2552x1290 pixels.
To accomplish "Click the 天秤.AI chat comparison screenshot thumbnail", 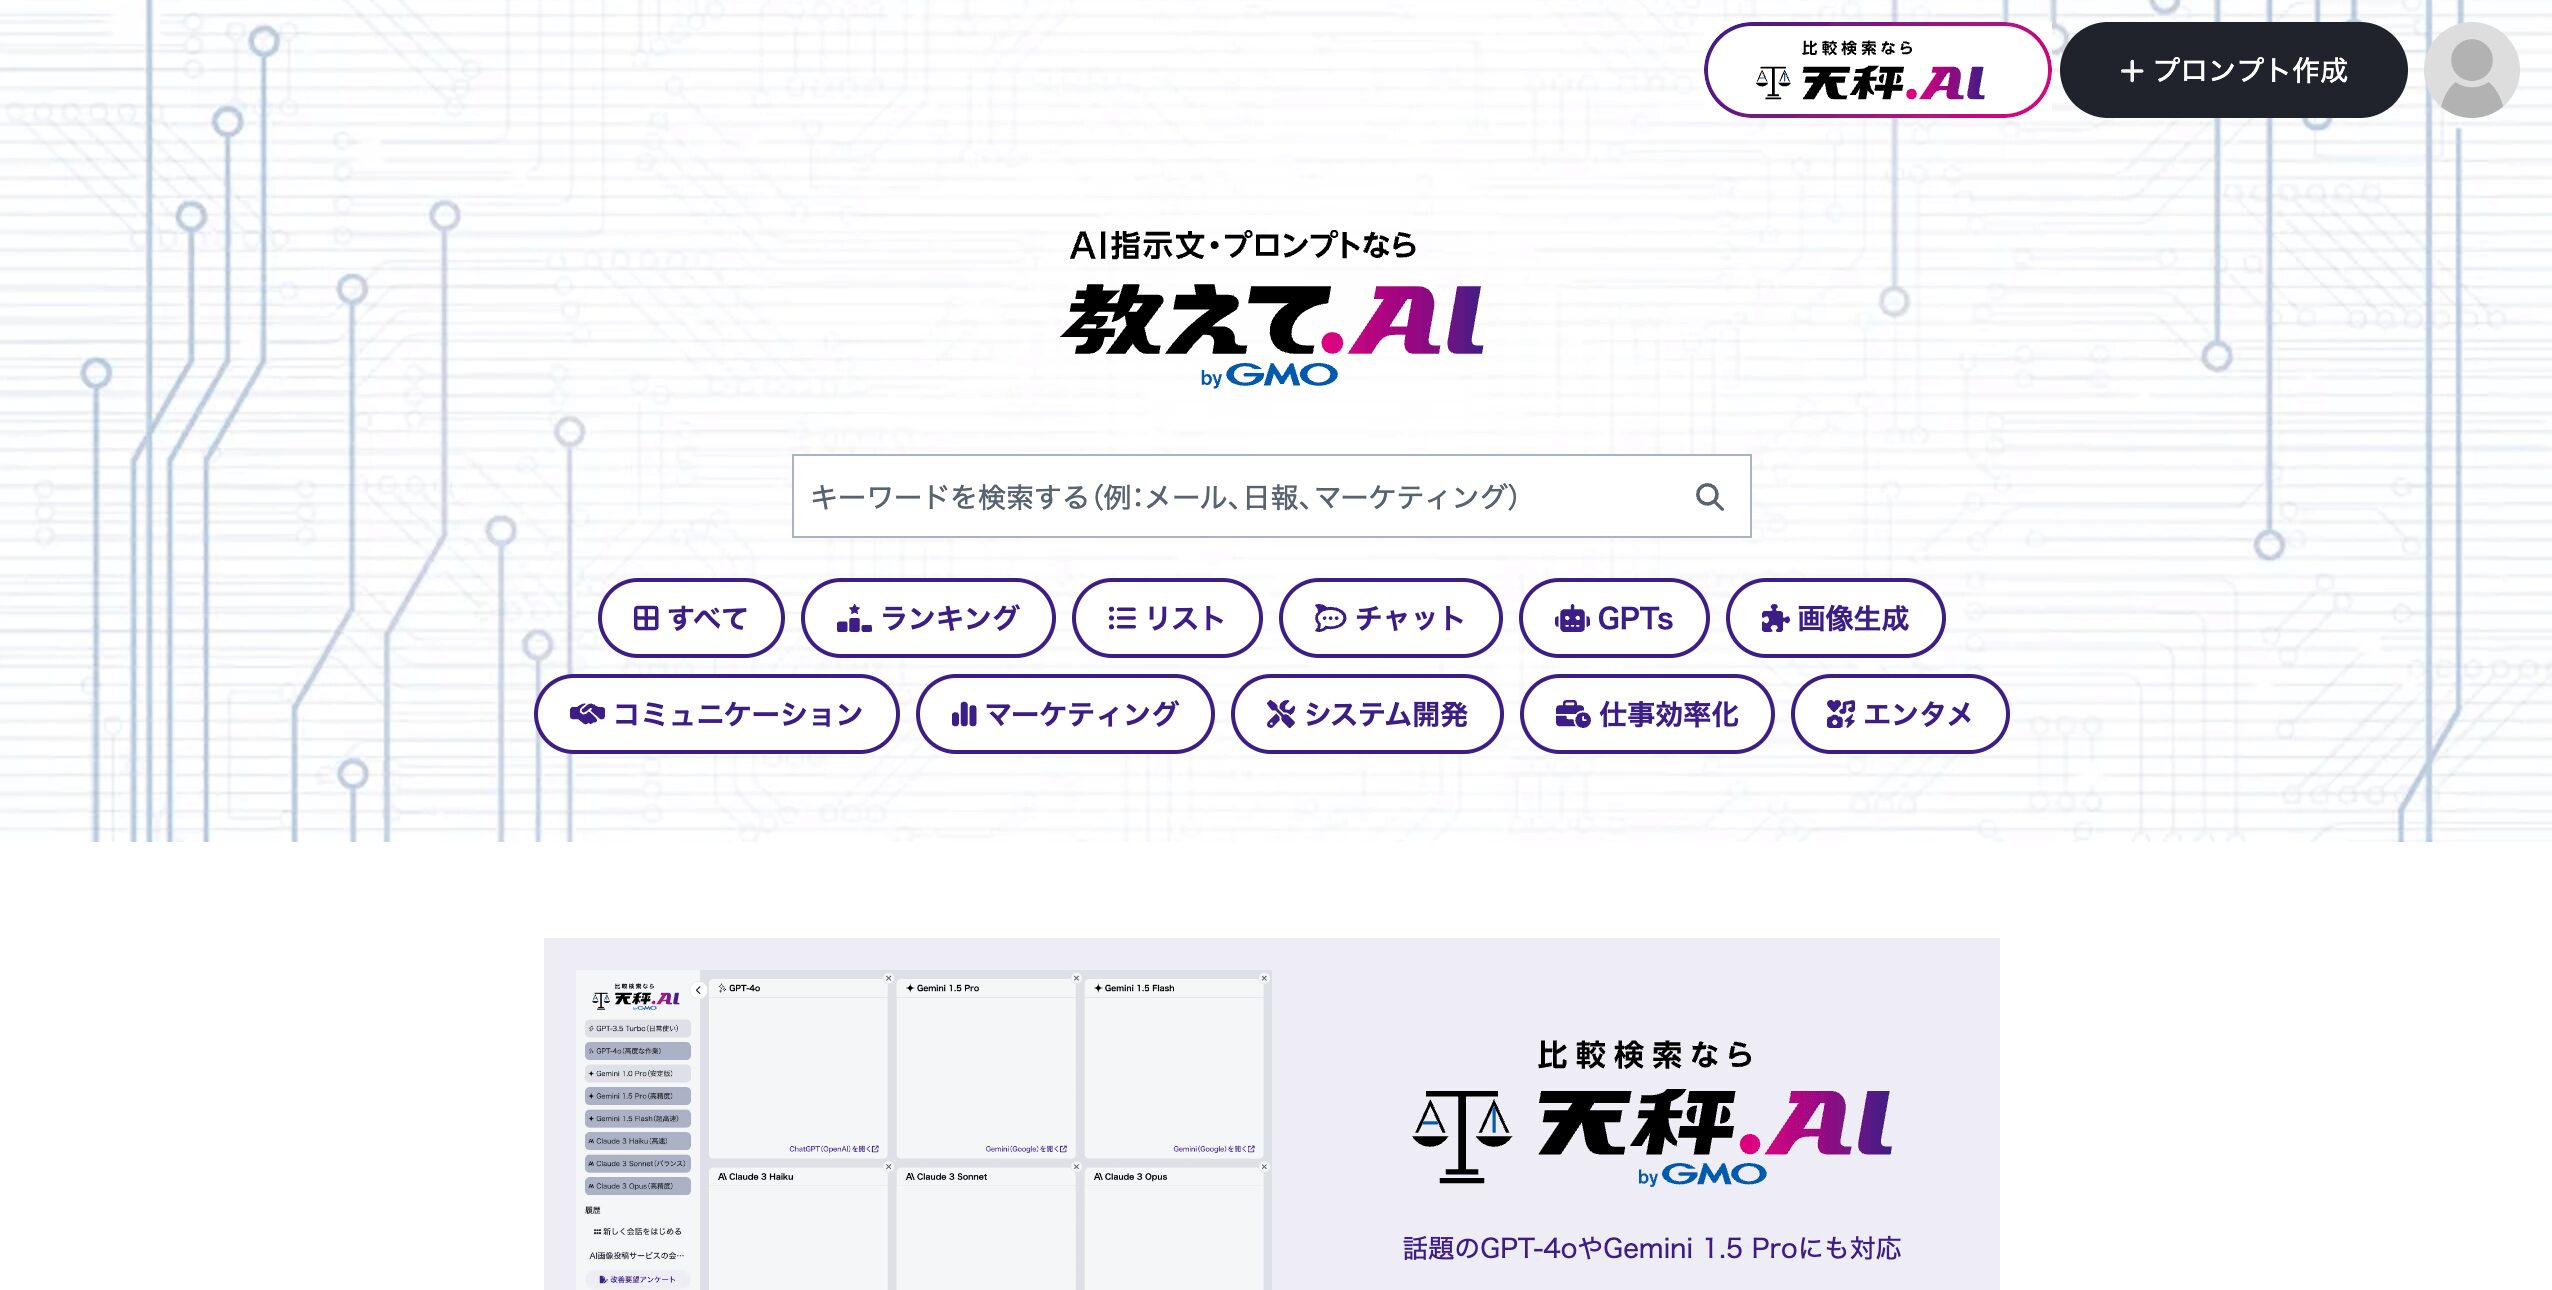I will [x=922, y=1130].
